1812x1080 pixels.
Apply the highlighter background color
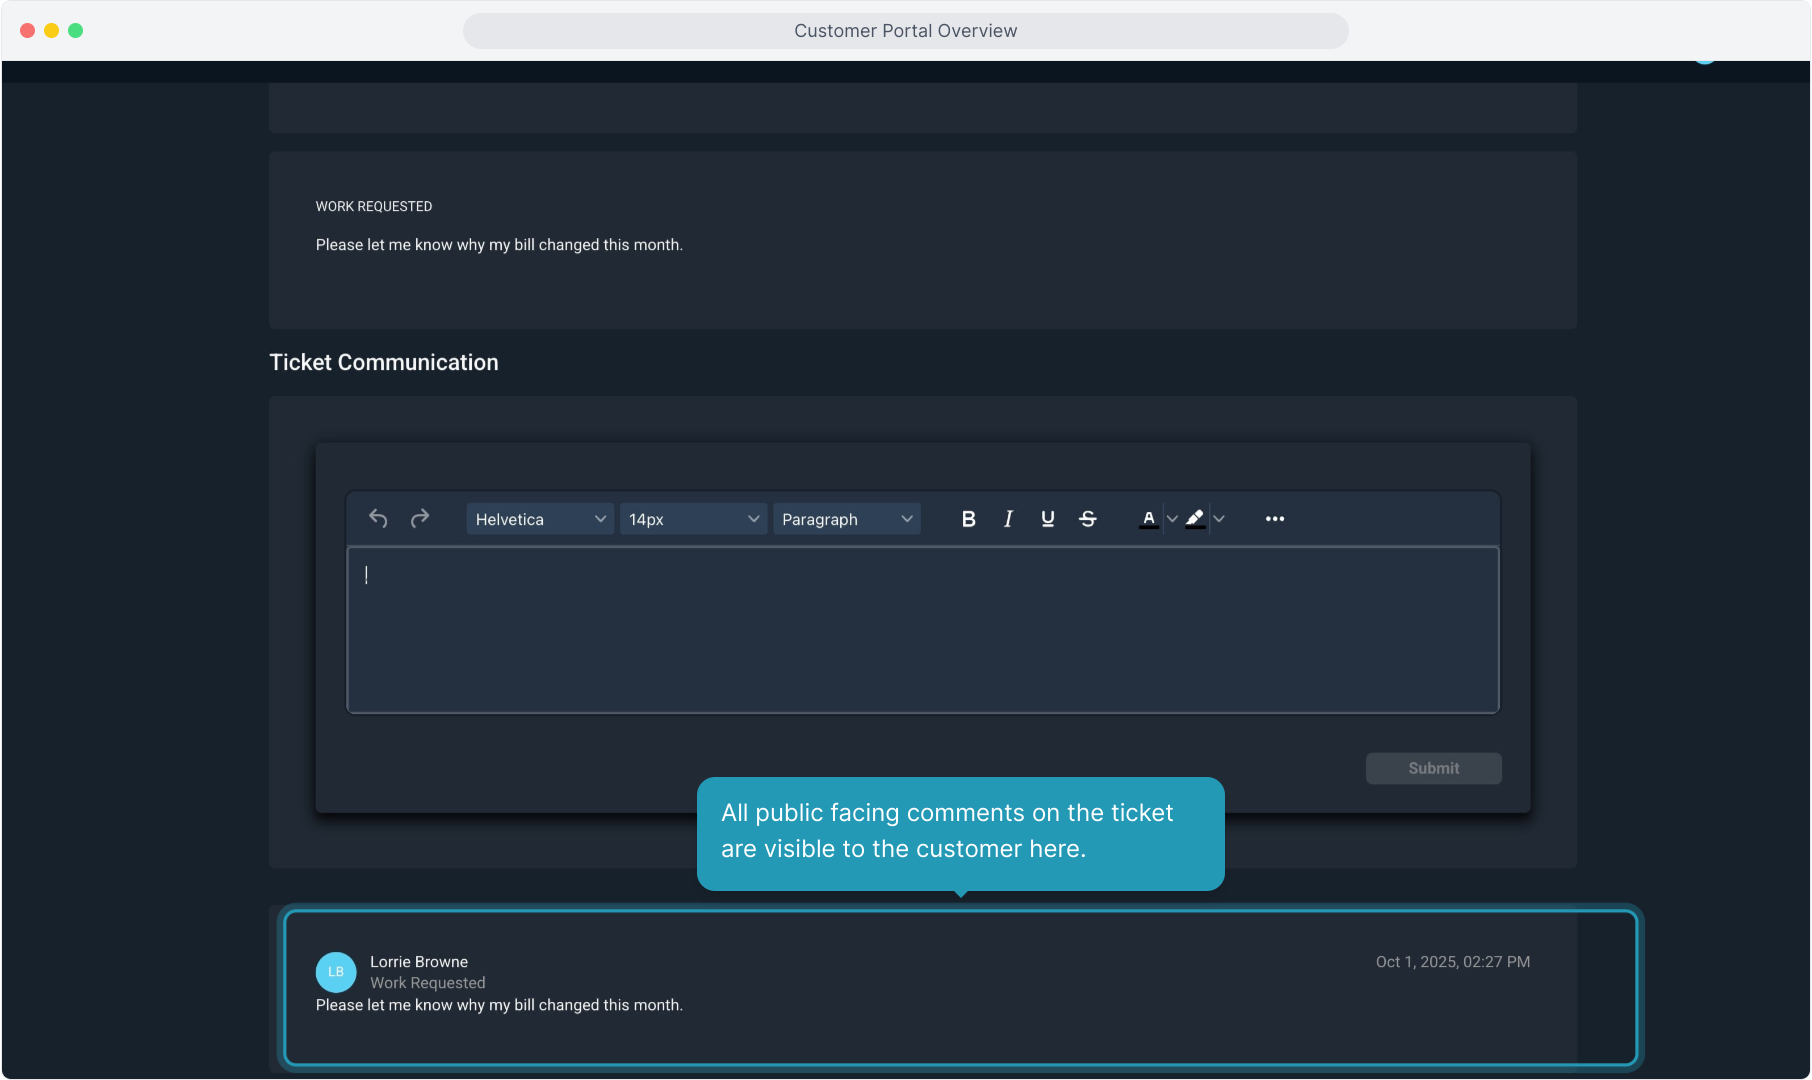(x=1195, y=519)
